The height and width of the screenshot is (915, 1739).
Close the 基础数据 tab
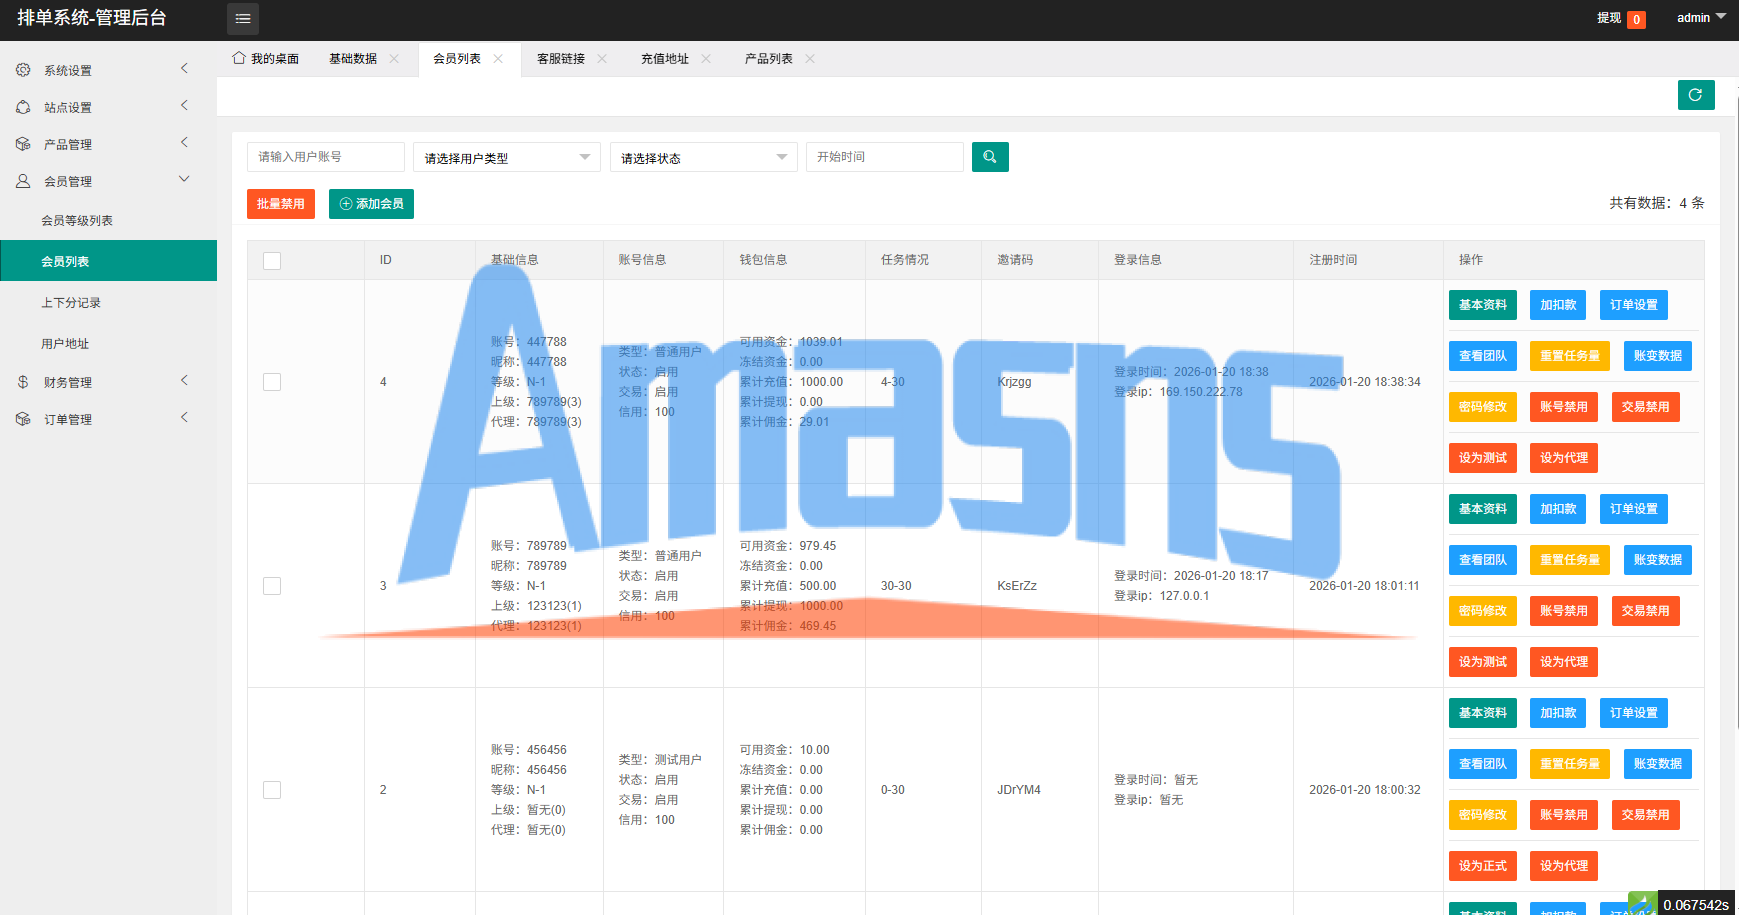(394, 58)
